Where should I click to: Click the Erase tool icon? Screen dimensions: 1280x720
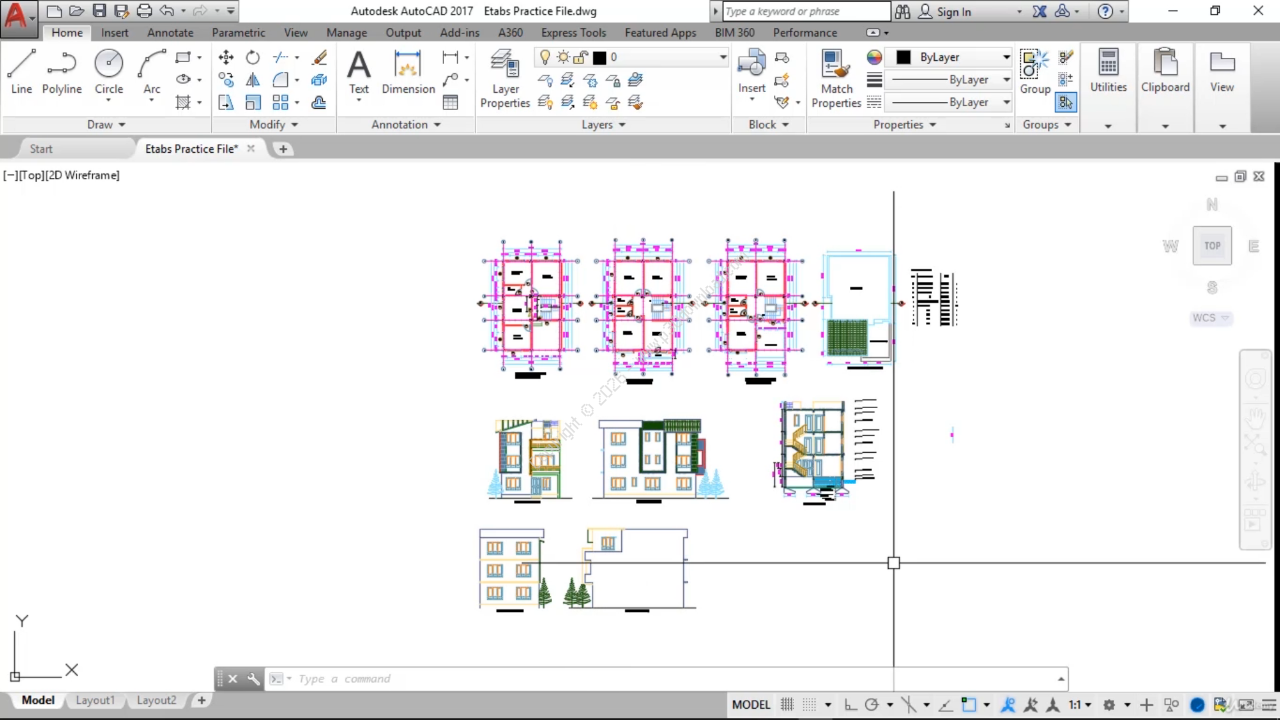[x=319, y=57]
